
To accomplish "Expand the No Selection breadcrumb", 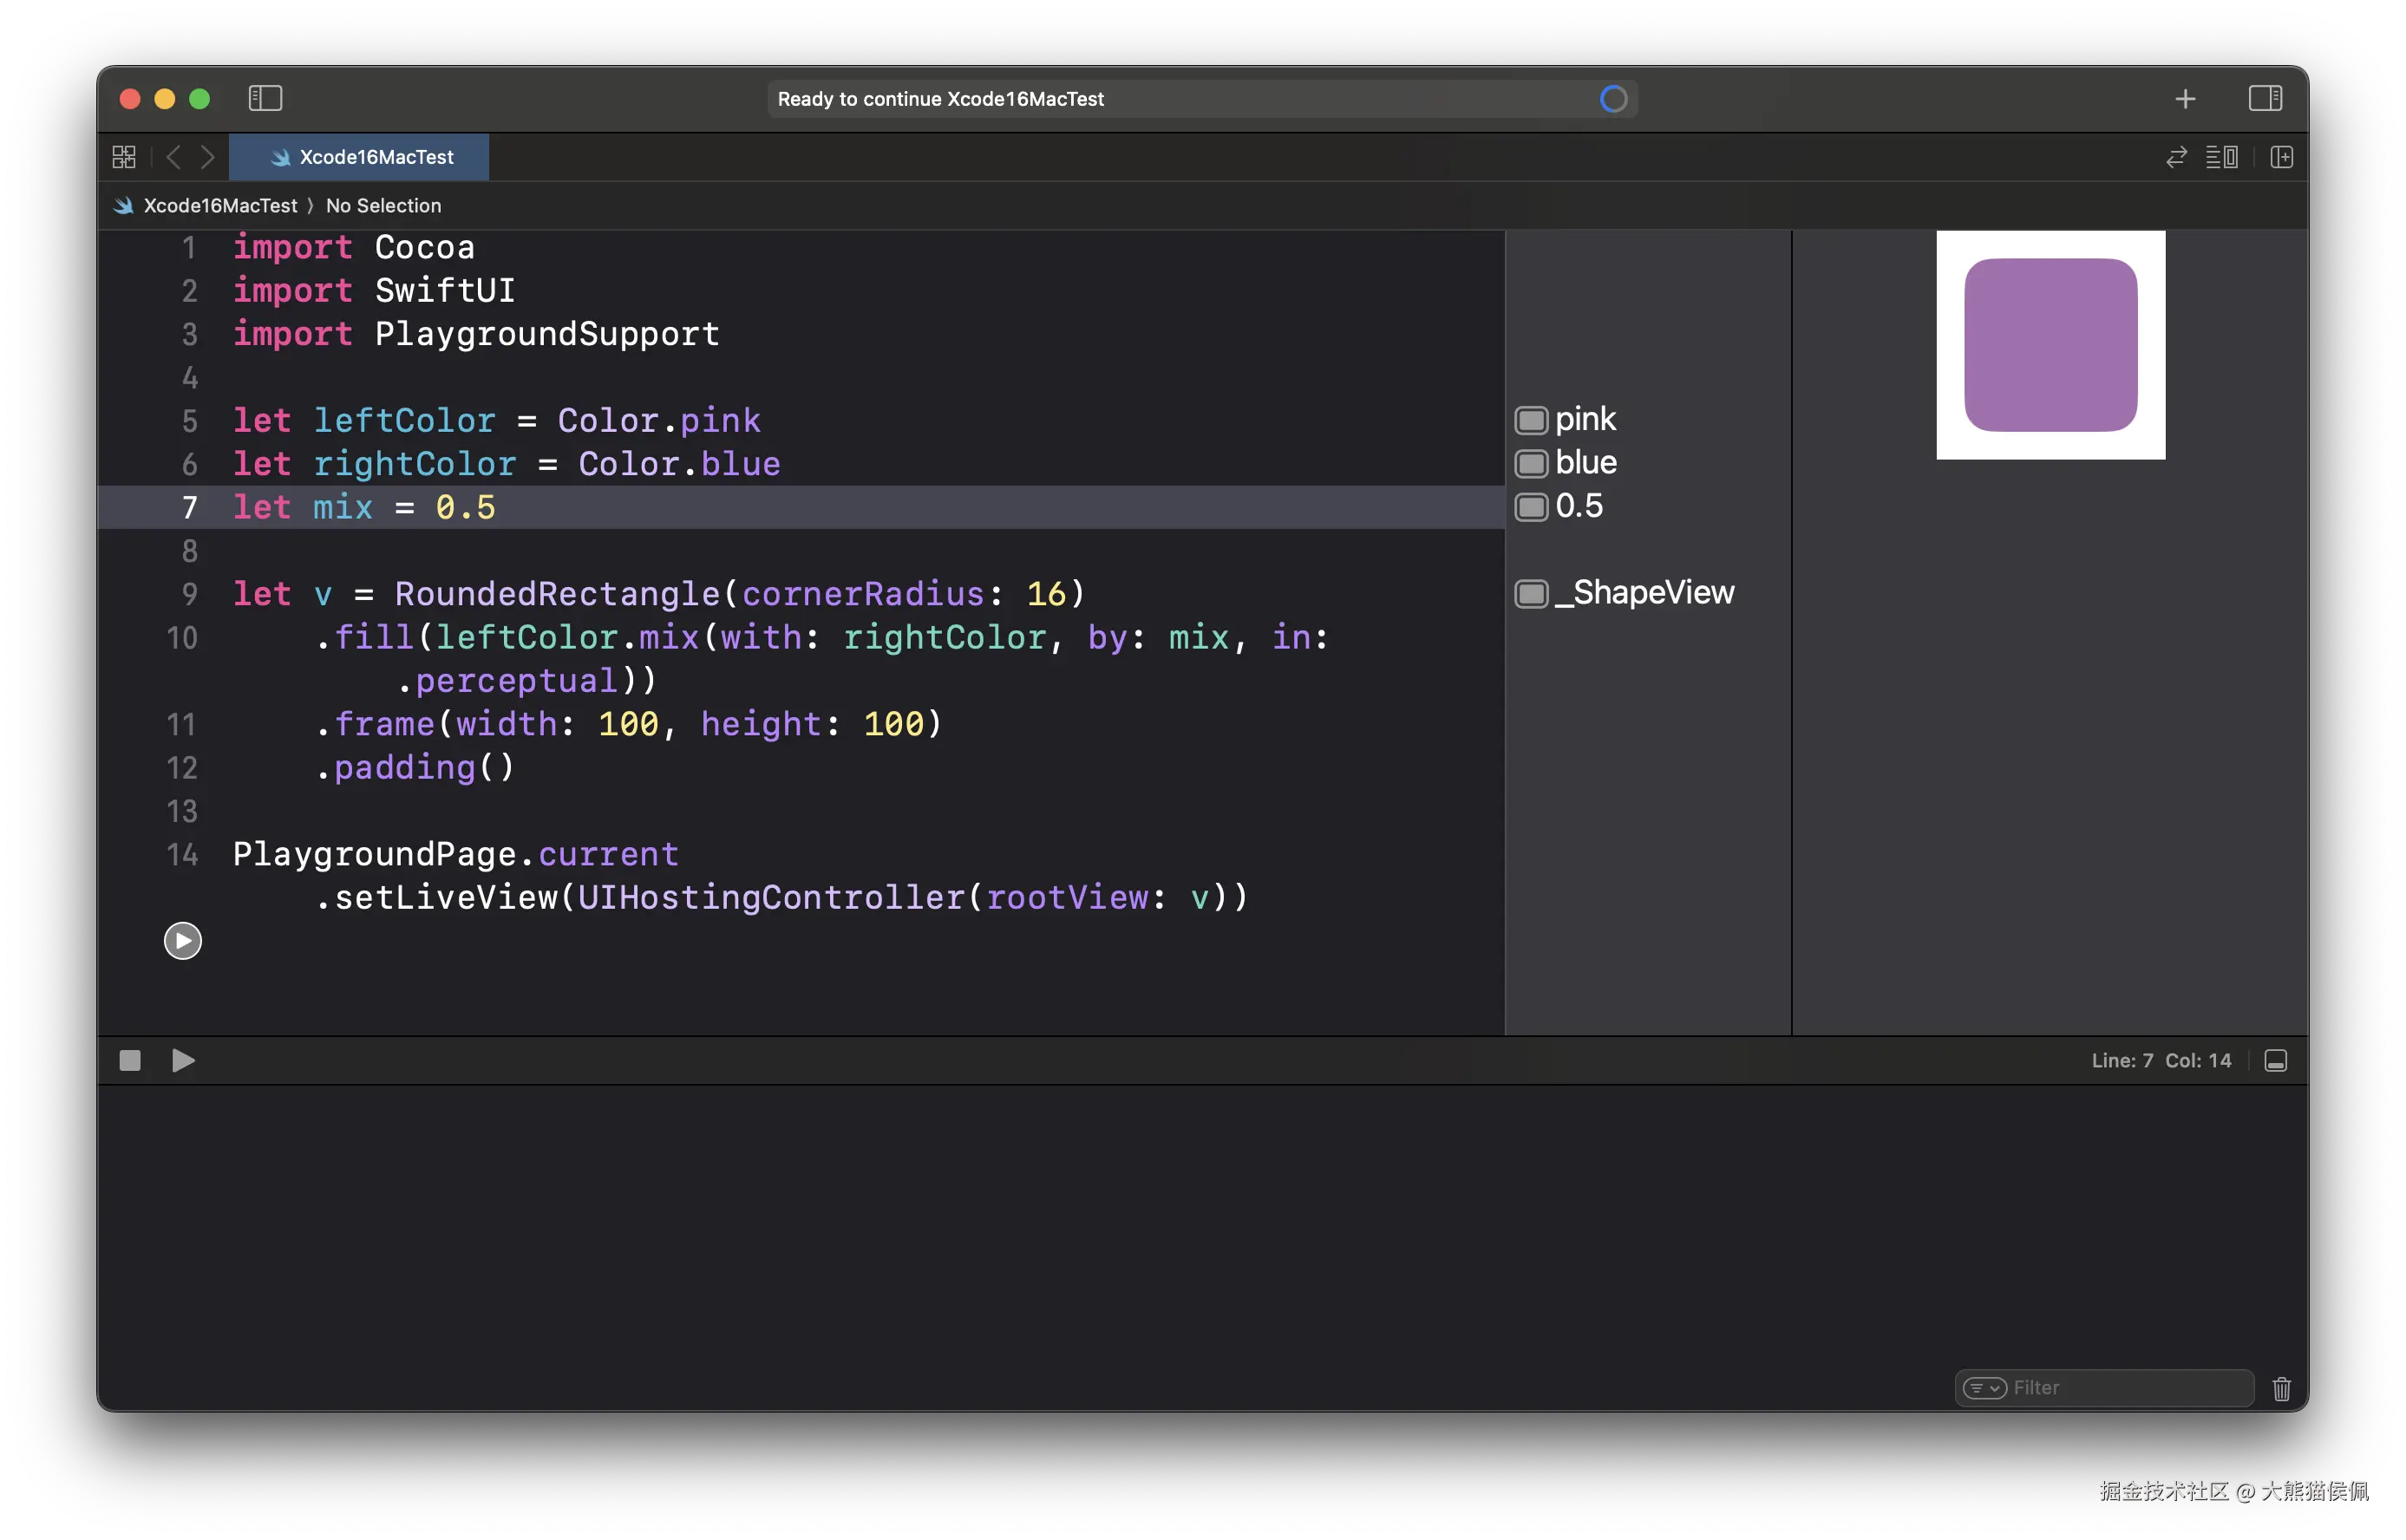I will tap(383, 206).
